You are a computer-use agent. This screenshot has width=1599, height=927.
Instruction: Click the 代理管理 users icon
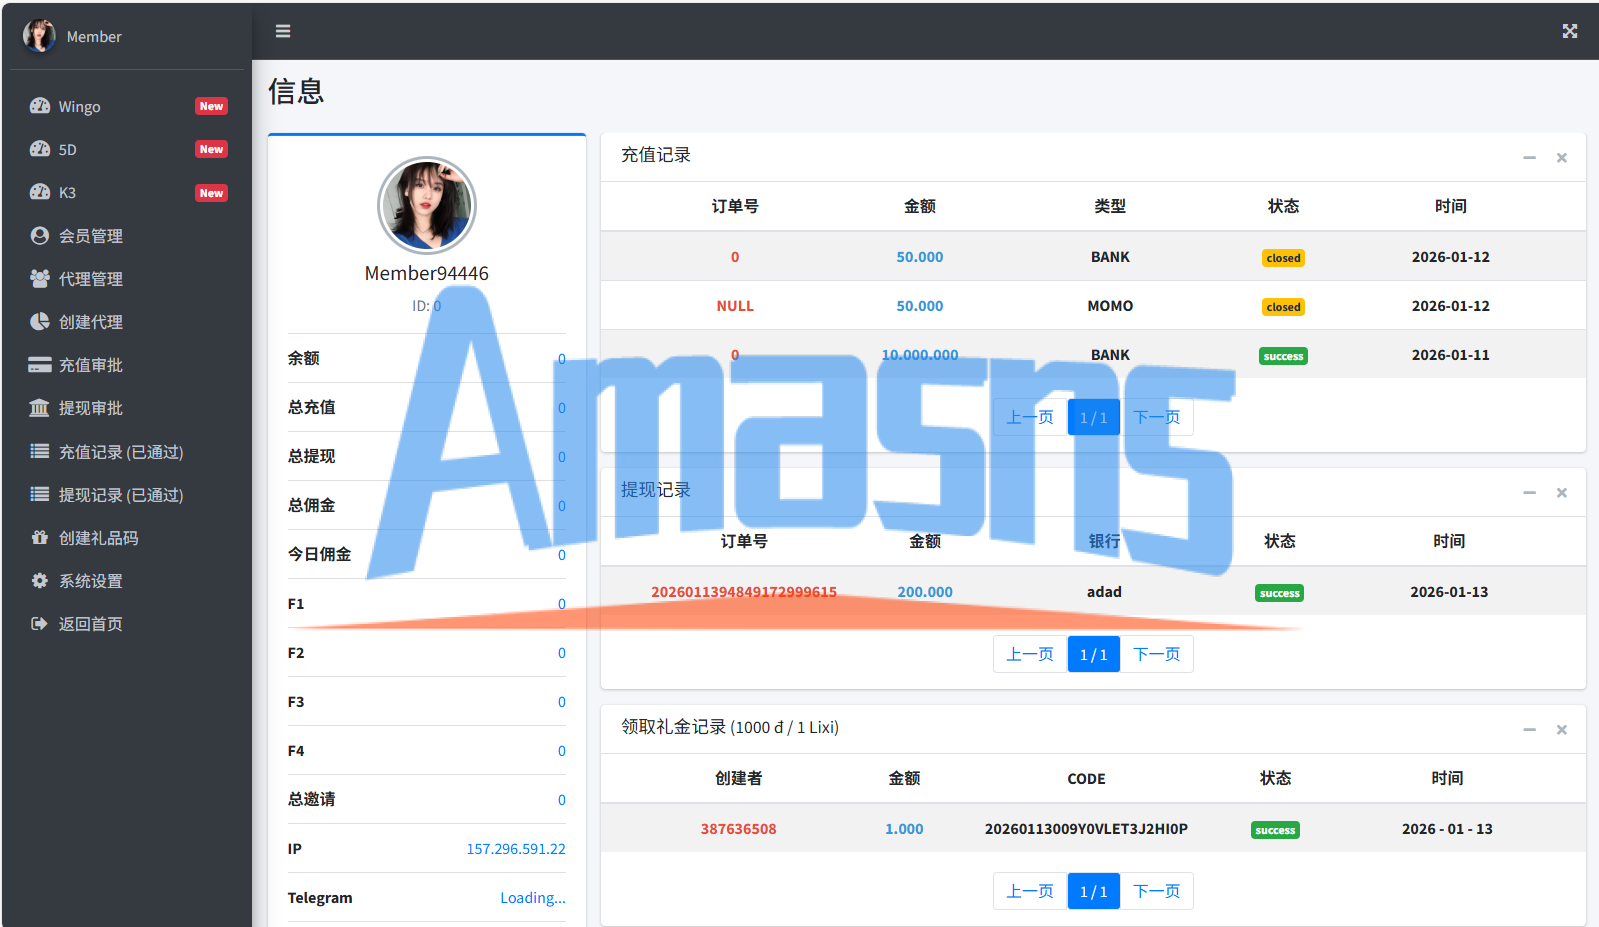click(40, 279)
